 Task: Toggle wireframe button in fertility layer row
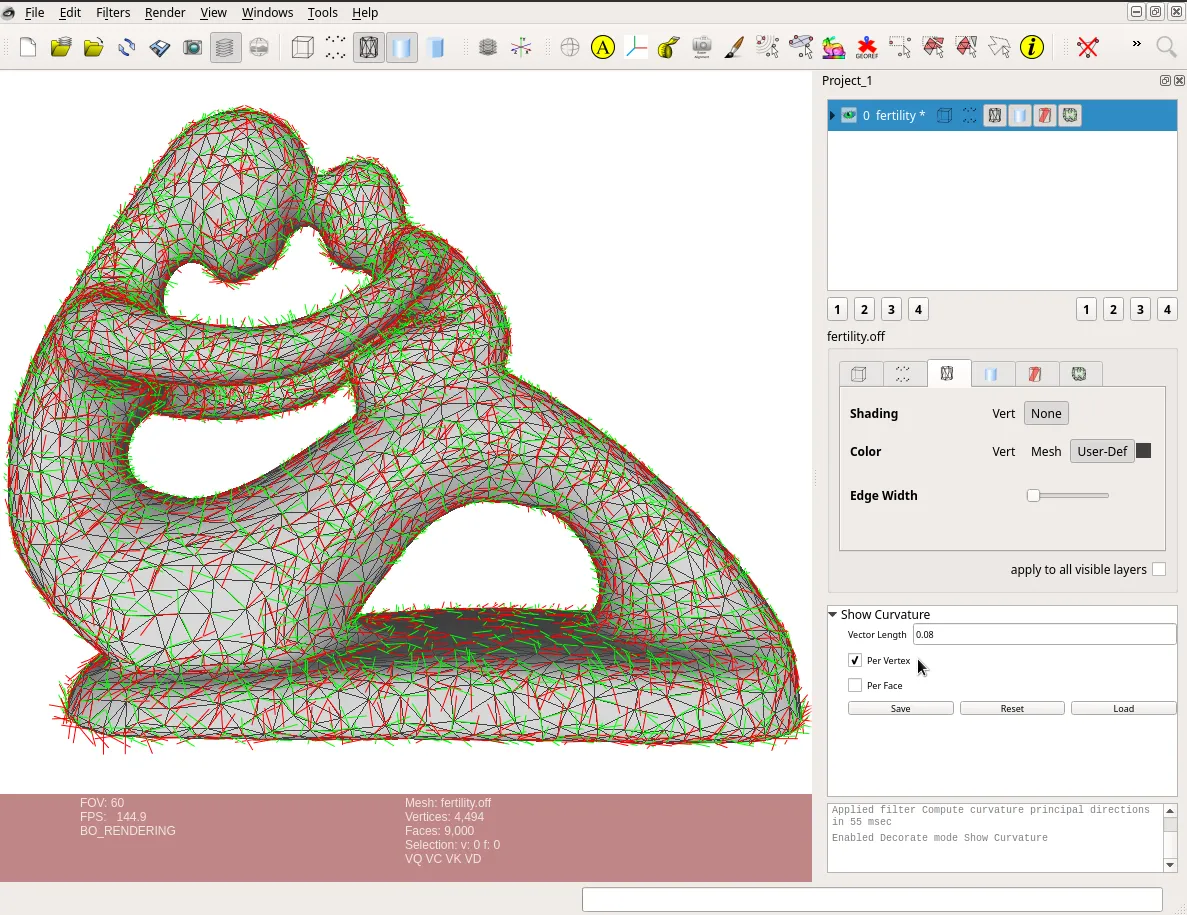(x=995, y=116)
